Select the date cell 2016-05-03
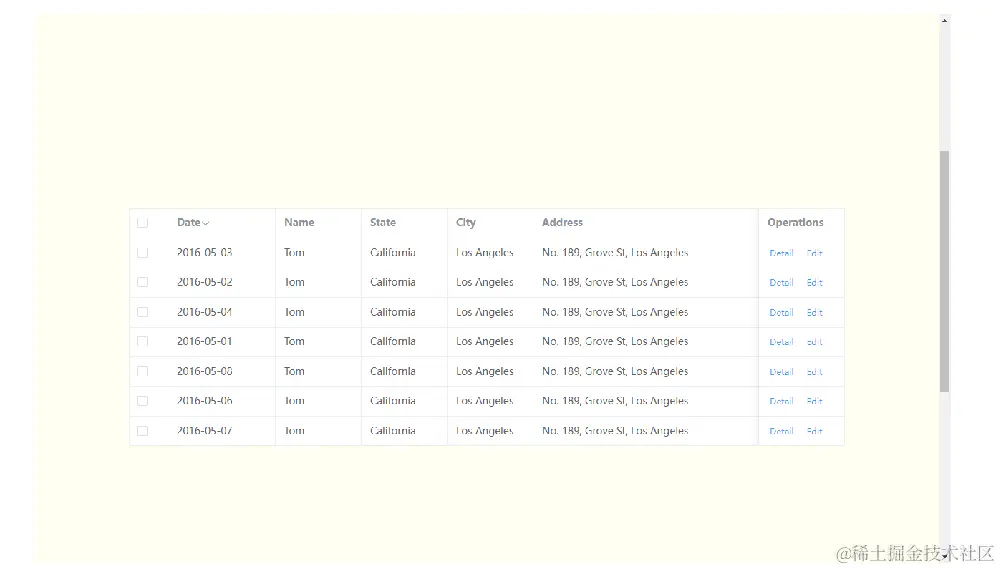The image size is (1001, 569). [204, 252]
